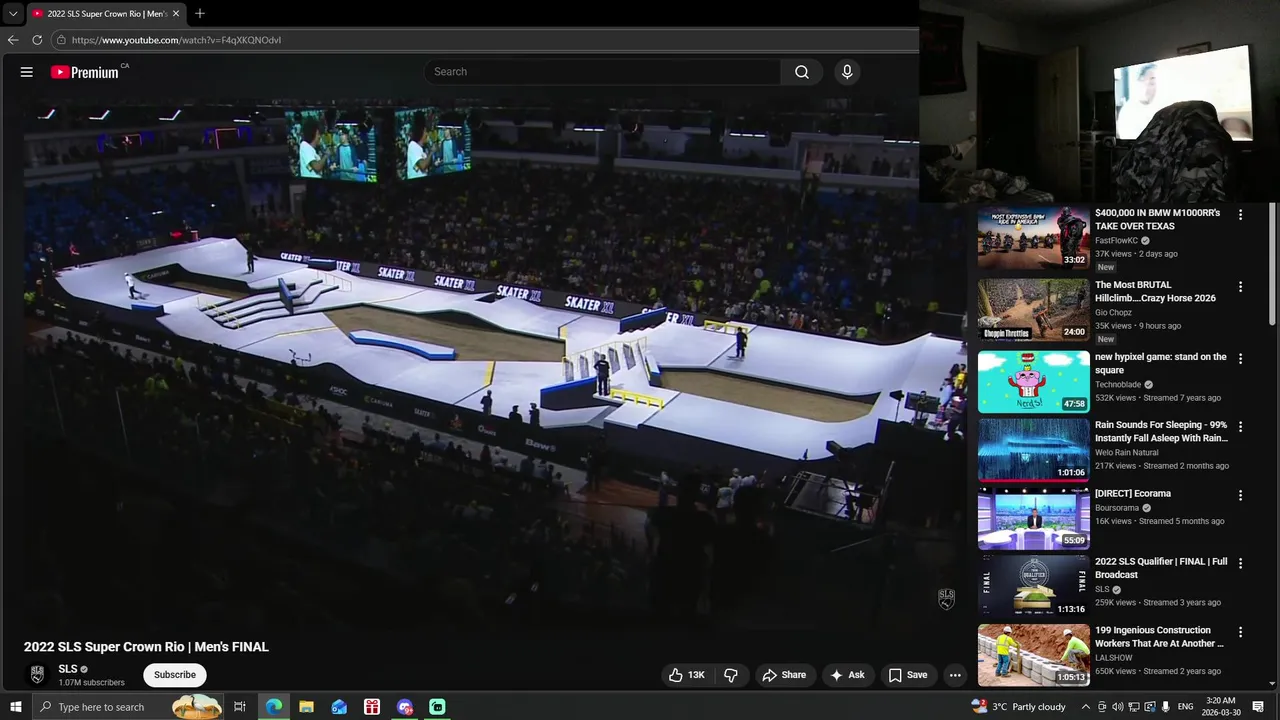This screenshot has width=1280, height=720.
Task: Reload the page with refresh icon
Action: (37, 40)
